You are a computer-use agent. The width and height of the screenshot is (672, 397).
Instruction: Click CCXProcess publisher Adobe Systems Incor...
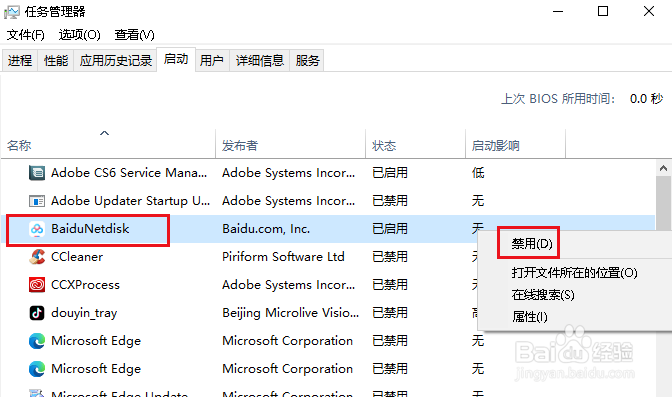288,285
